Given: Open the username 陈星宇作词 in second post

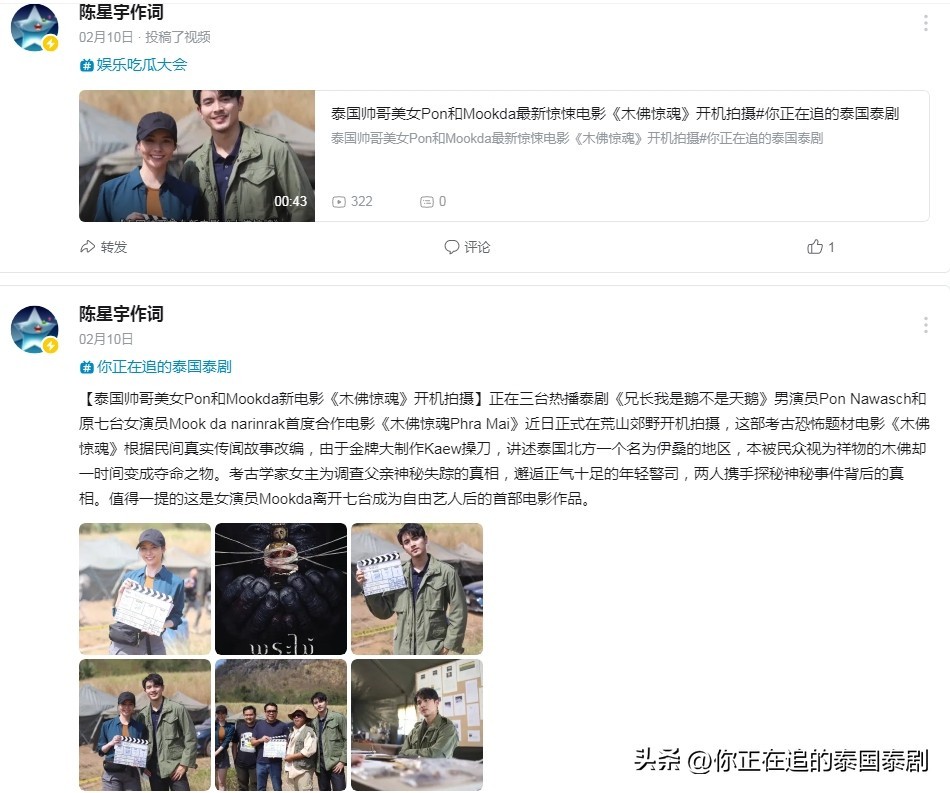Looking at the screenshot, I should coord(121,314).
